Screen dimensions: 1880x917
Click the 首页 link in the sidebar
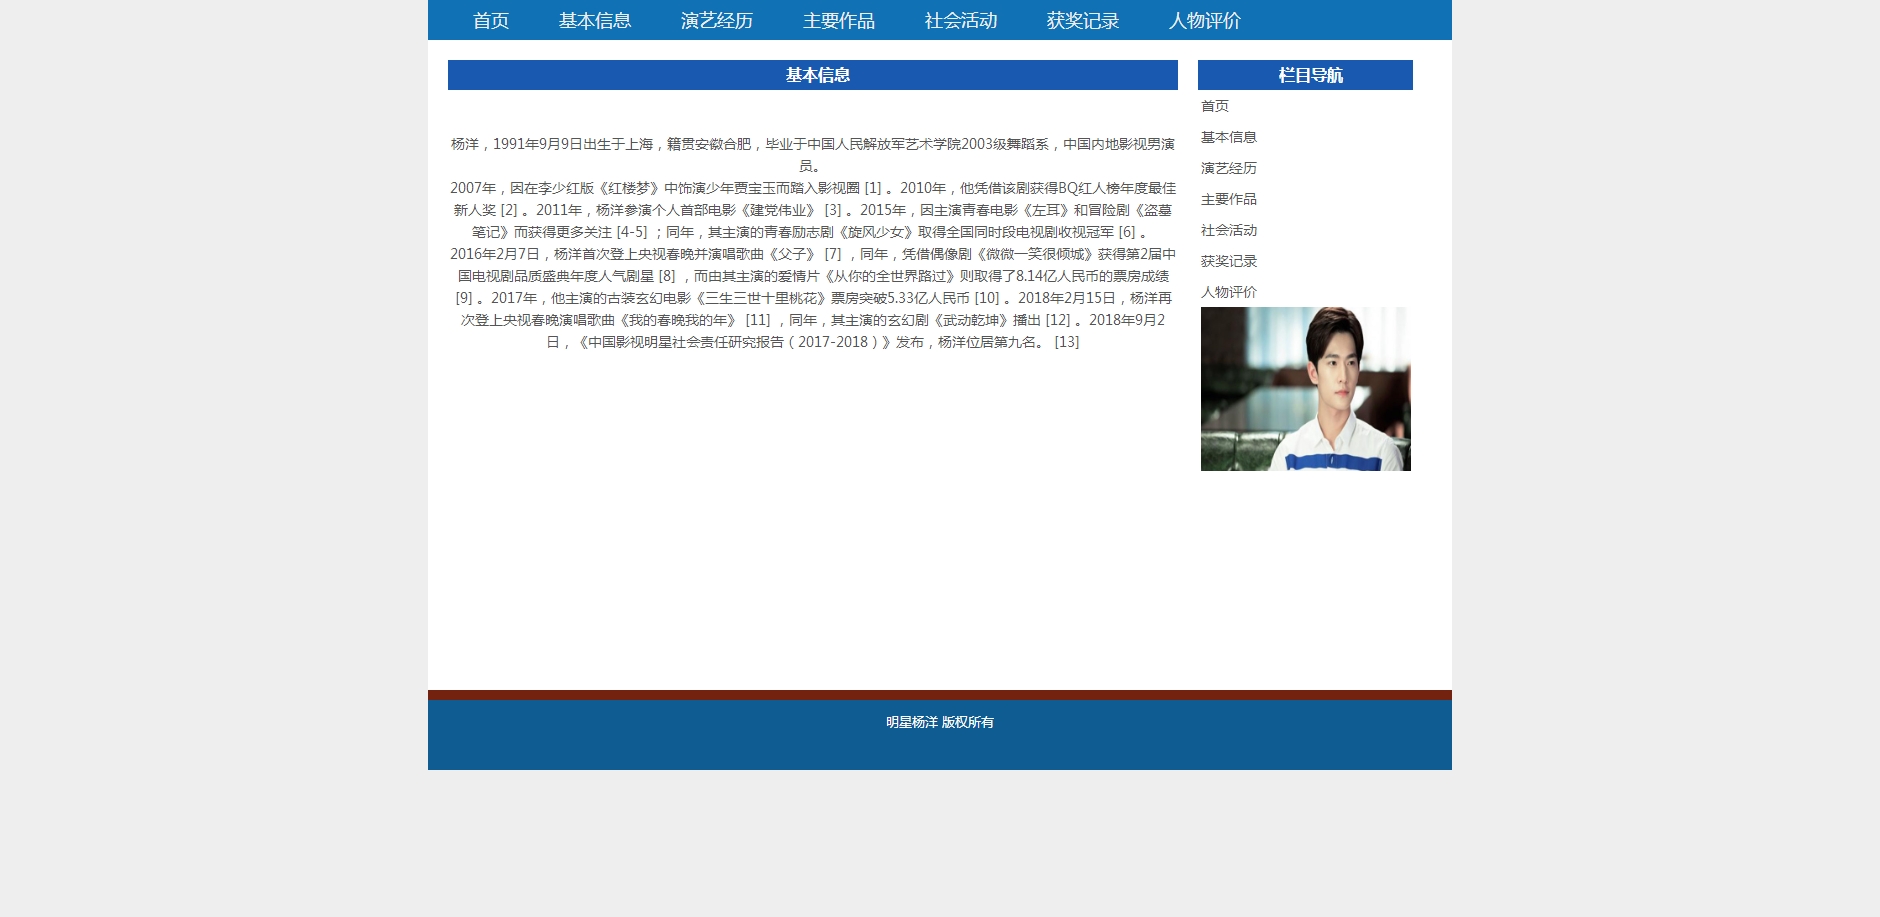point(1214,106)
